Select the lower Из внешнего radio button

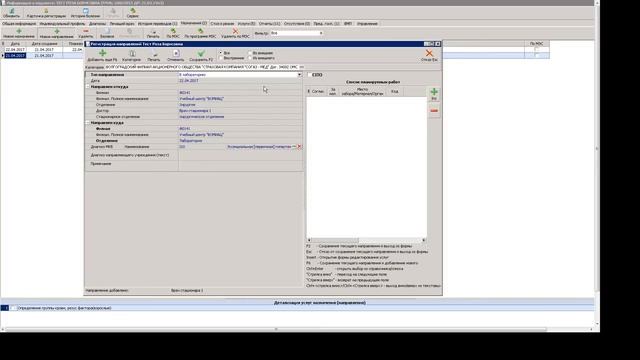(250, 58)
